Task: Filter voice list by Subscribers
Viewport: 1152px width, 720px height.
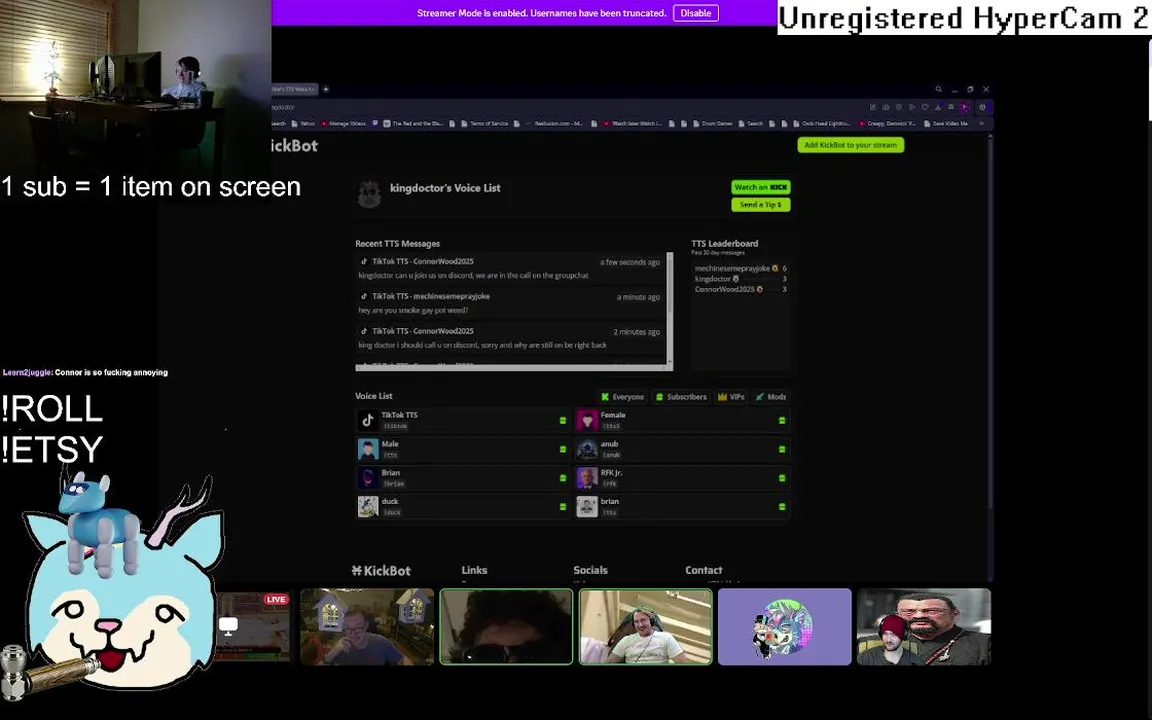Action: (x=681, y=397)
